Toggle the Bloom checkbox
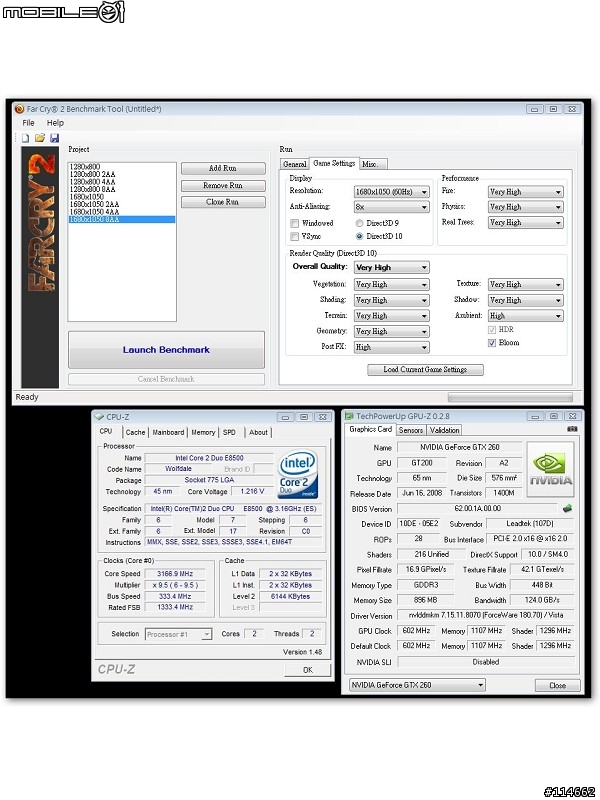 [x=492, y=343]
